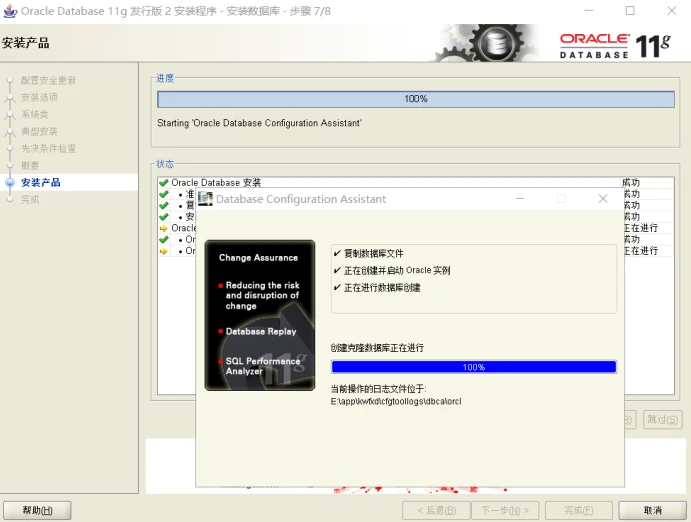This screenshot has height=522, width=691.
Task: Click the Change Assurance promo image
Action: (x=260, y=315)
